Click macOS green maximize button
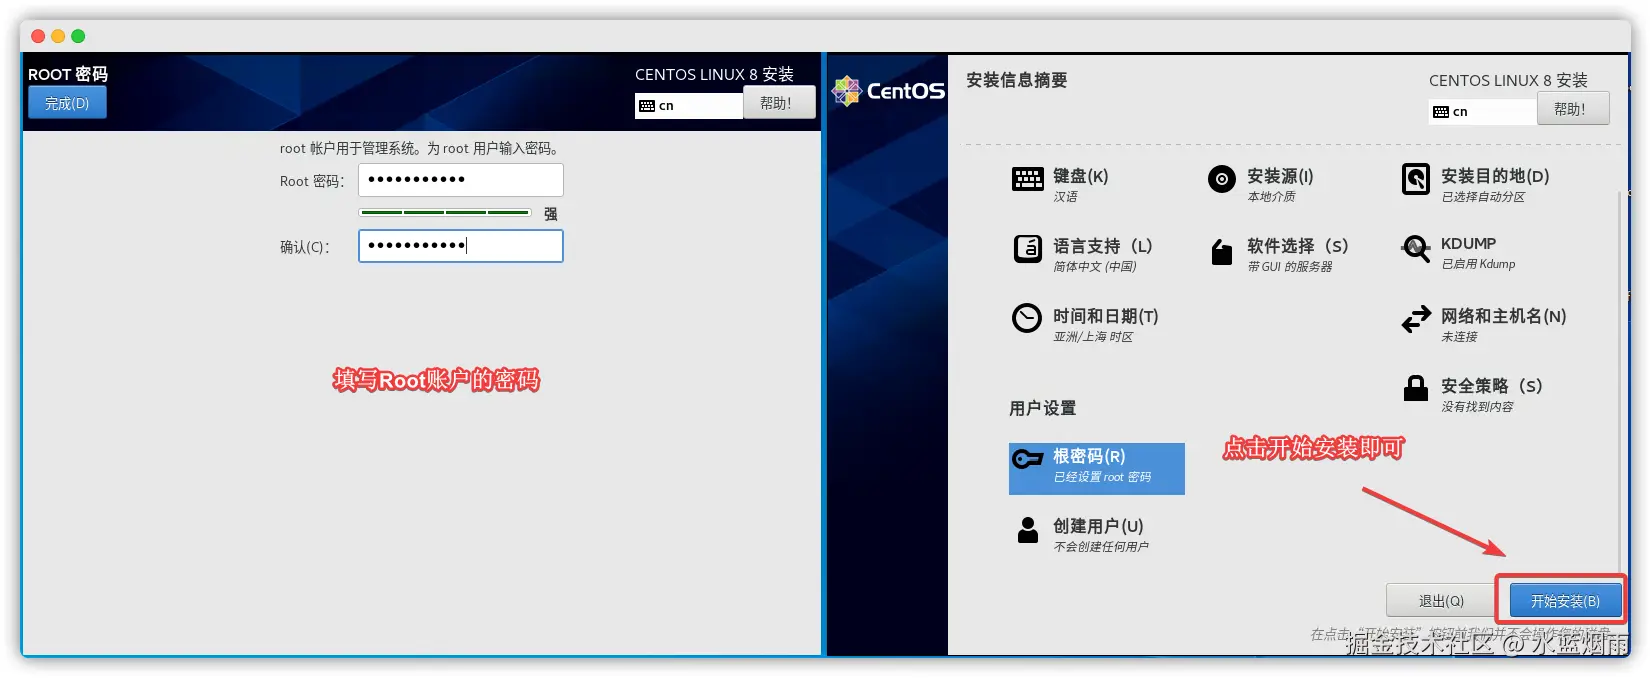Image resolution: width=1651 pixels, height=678 pixels. point(78,36)
